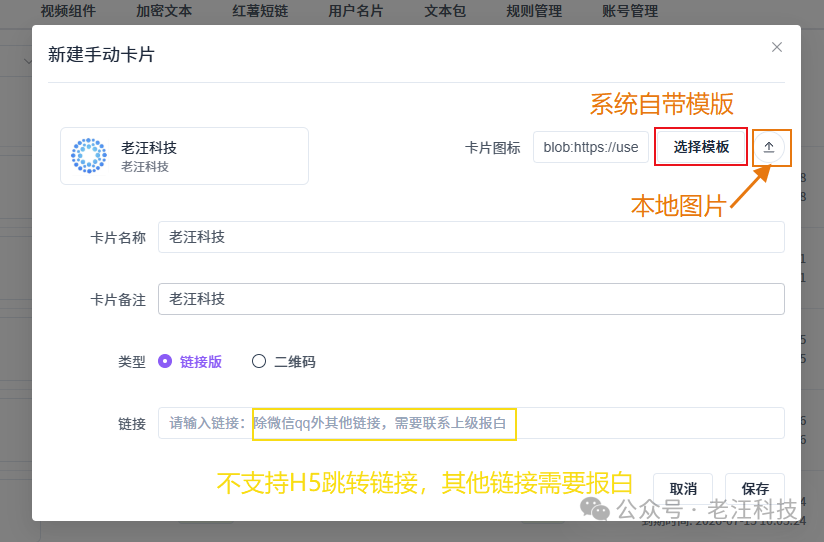
Task: Open the 文本包 tab
Action: click(x=445, y=11)
